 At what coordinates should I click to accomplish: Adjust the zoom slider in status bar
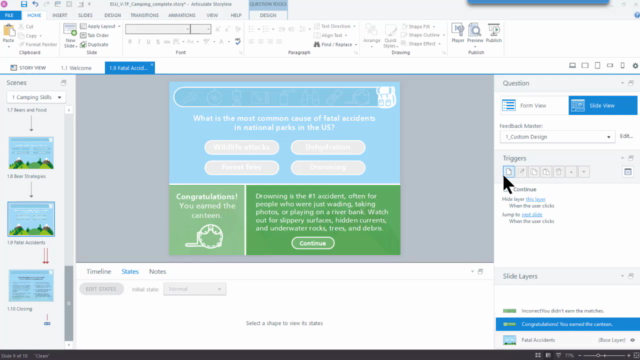[x=599, y=356]
